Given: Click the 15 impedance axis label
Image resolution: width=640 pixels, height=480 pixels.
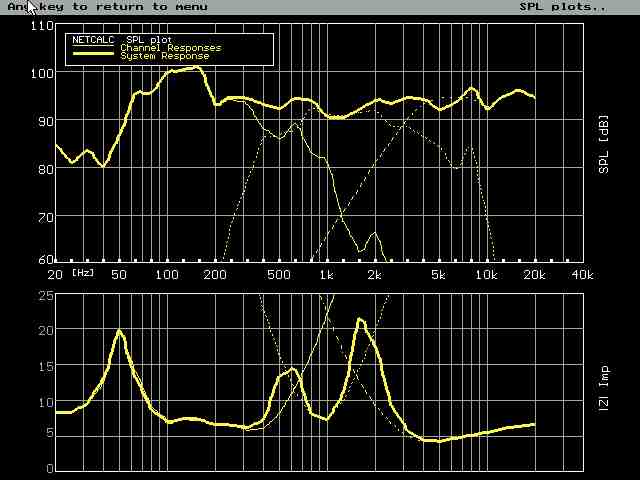Looking at the screenshot, I should tap(45, 366).
